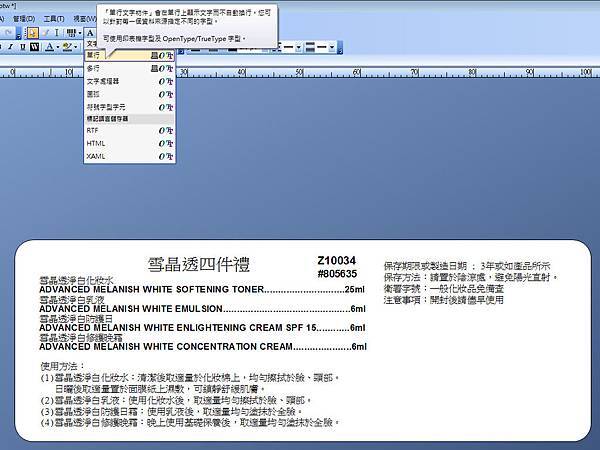Select the CONCENTRATION CREAM 6ml line

(x=203, y=346)
